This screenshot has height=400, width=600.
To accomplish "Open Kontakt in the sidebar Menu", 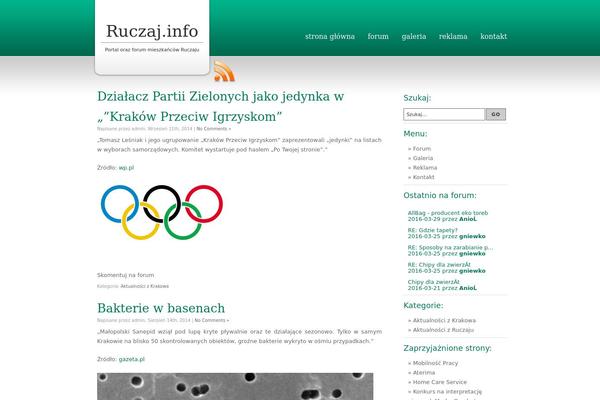I will [424, 177].
